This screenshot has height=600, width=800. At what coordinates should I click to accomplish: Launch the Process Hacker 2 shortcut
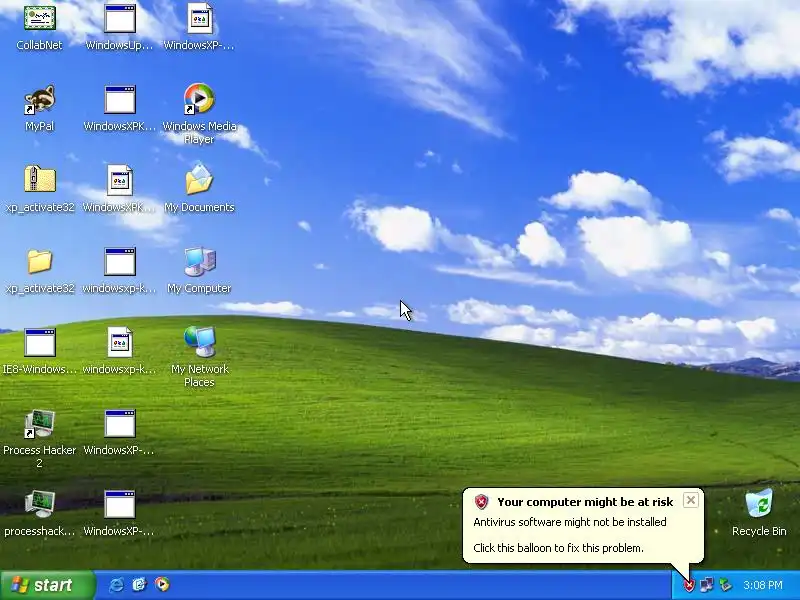(x=39, y=423)
